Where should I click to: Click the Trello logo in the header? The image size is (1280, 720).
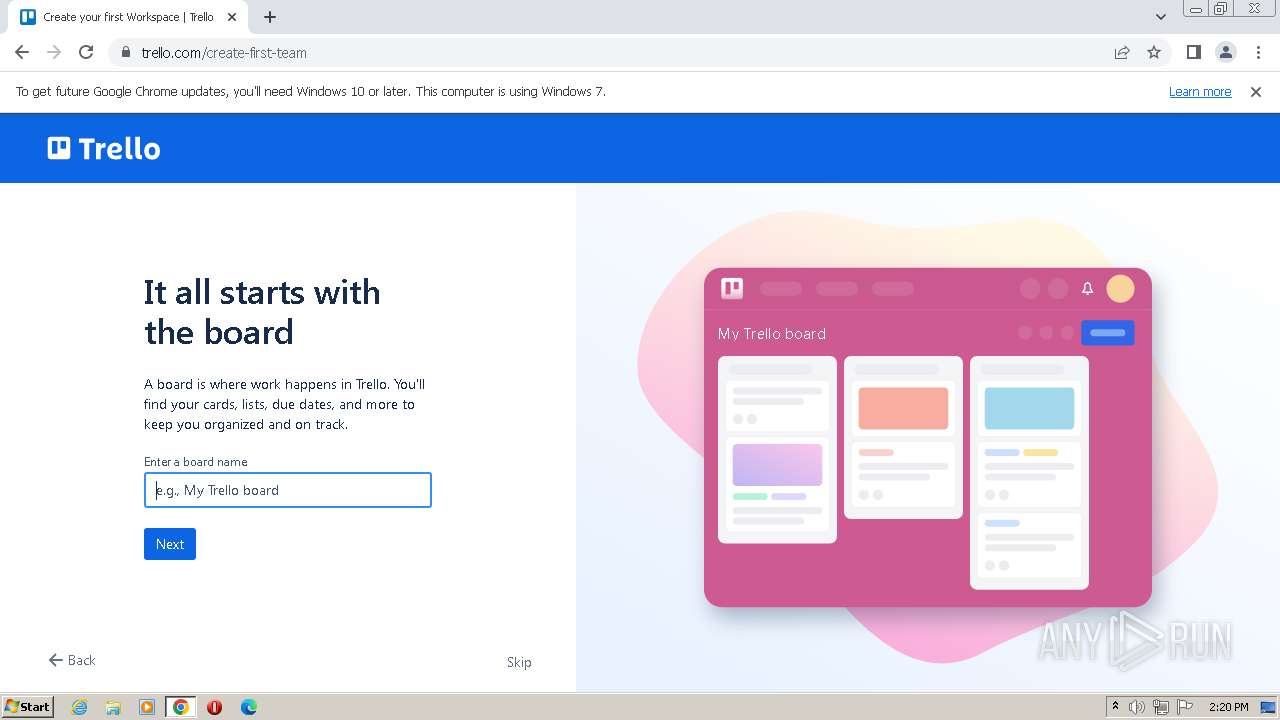[104, 149]
